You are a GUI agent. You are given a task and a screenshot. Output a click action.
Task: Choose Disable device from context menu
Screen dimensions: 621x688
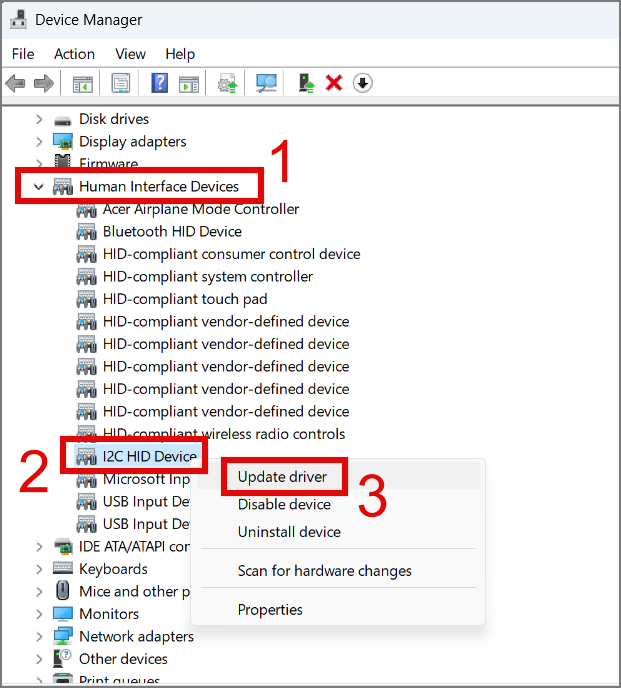(x=338, y=504)
